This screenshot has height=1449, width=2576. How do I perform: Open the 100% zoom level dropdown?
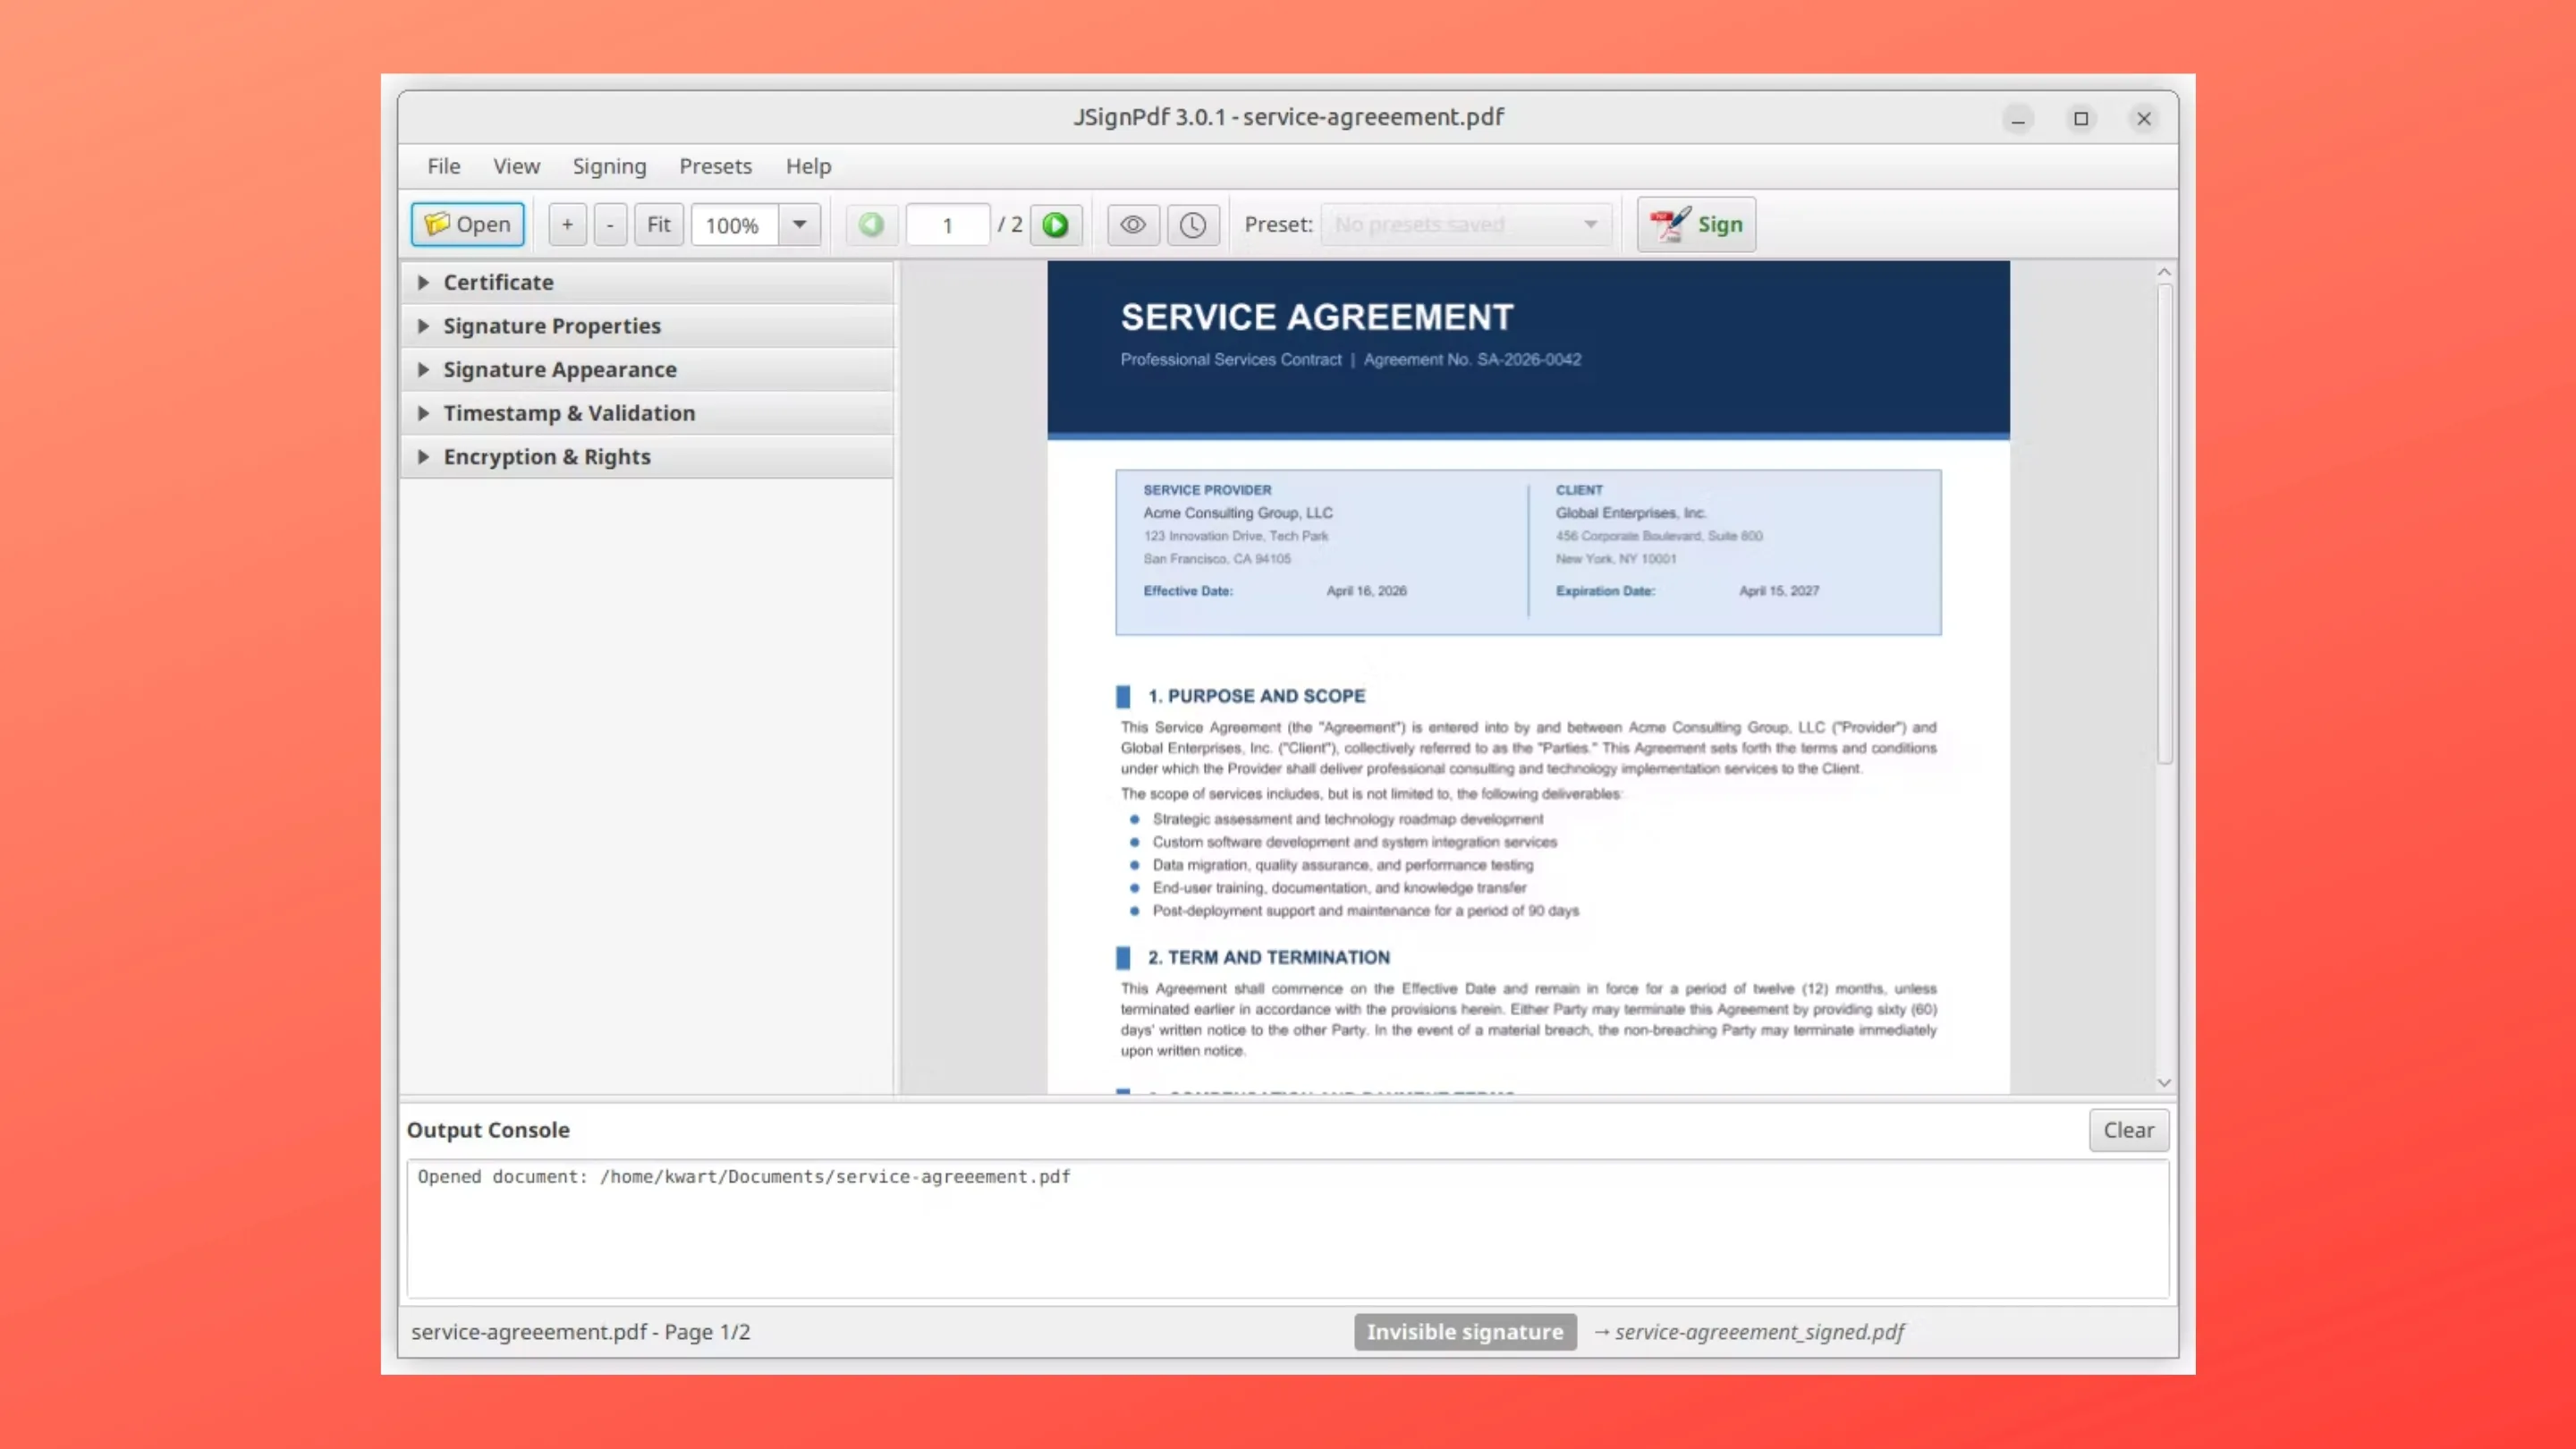coord(799,224)
